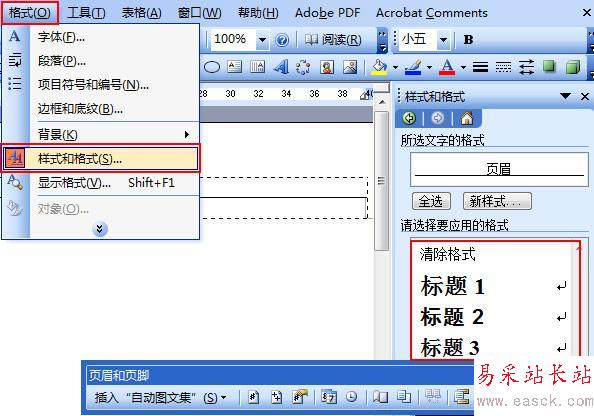Open 3-D style options
This screenshot has height=416, width=594.
point(573,67)
